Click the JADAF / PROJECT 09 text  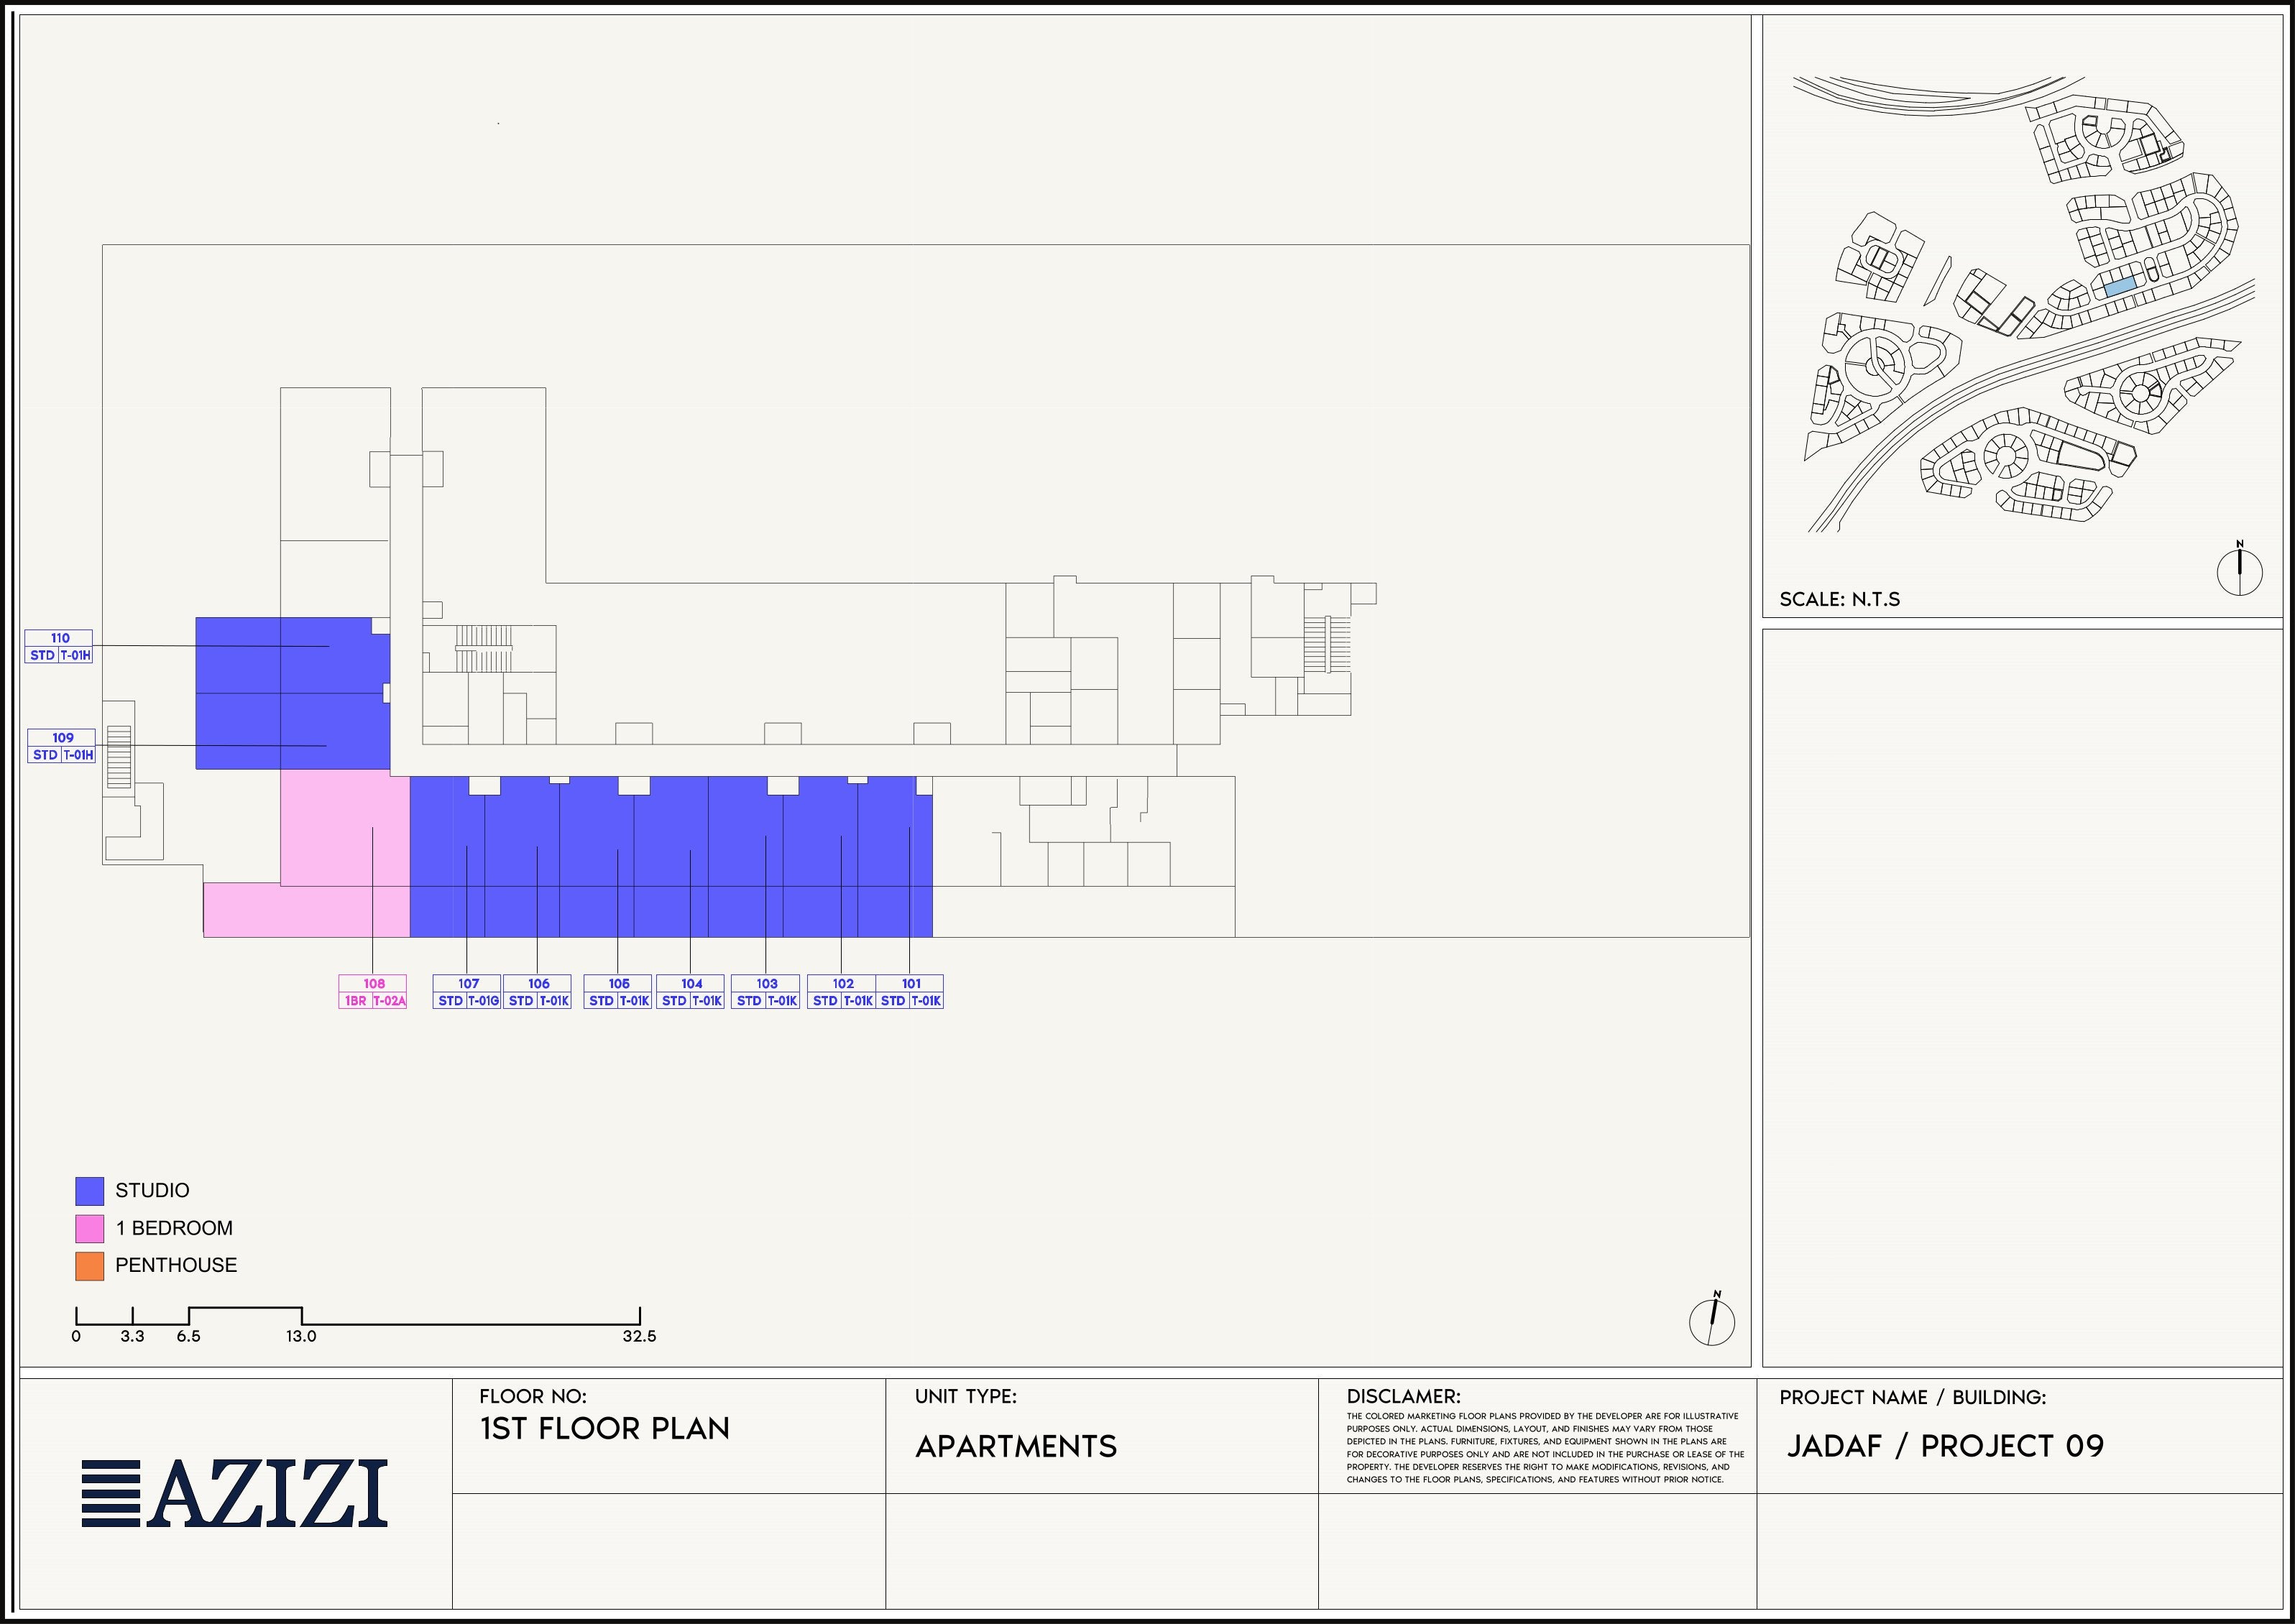point(1946,1446)
